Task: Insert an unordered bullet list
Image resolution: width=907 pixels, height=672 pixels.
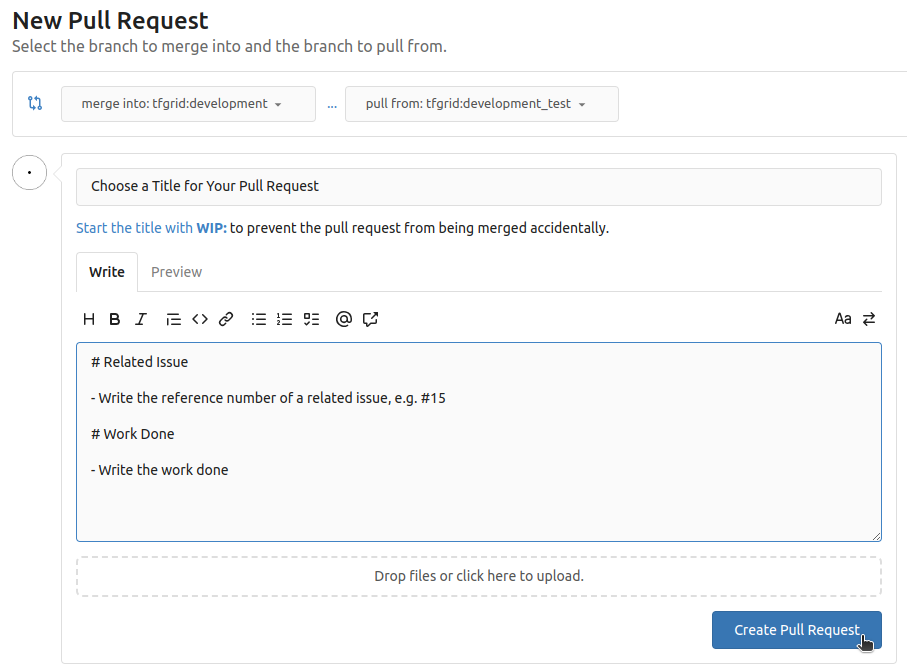Action: [x=259, y=319]
